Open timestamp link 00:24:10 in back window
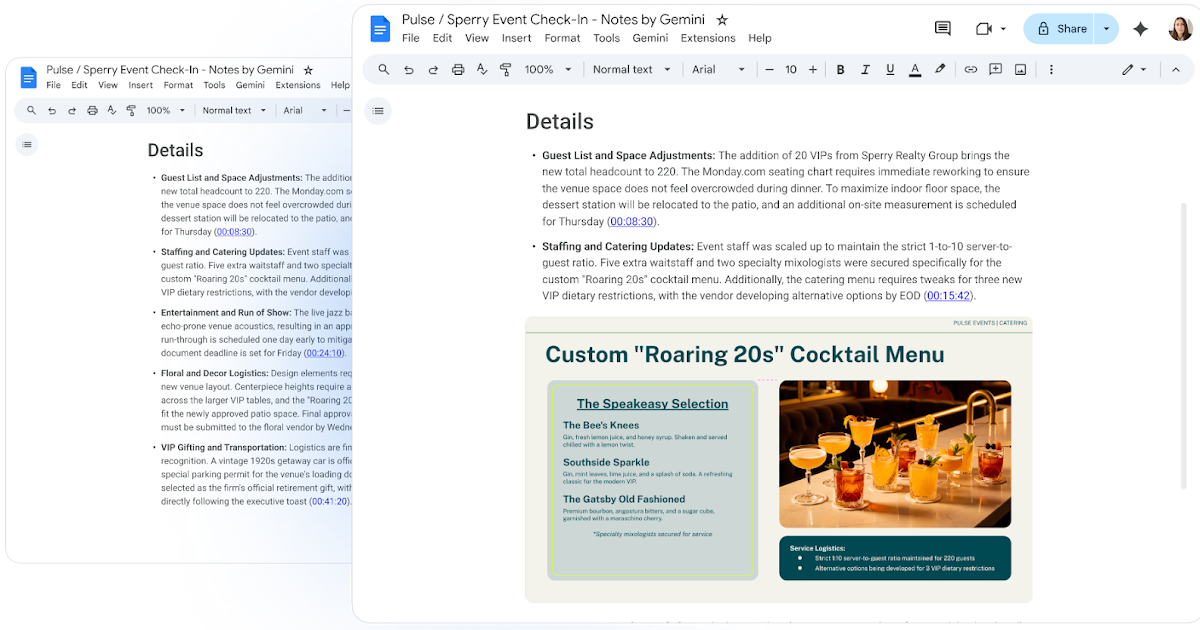 (325, 353)
